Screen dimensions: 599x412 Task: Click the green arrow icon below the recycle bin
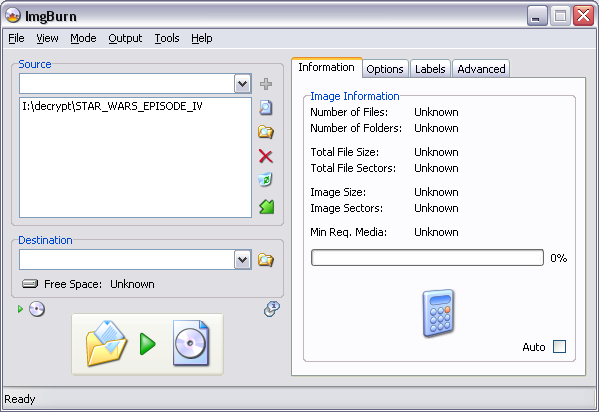[266, 206]
